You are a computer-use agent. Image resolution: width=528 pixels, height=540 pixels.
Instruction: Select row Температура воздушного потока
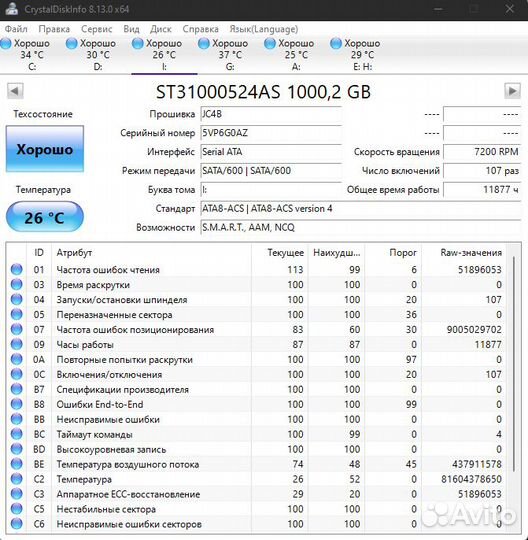tap(257, 464)
